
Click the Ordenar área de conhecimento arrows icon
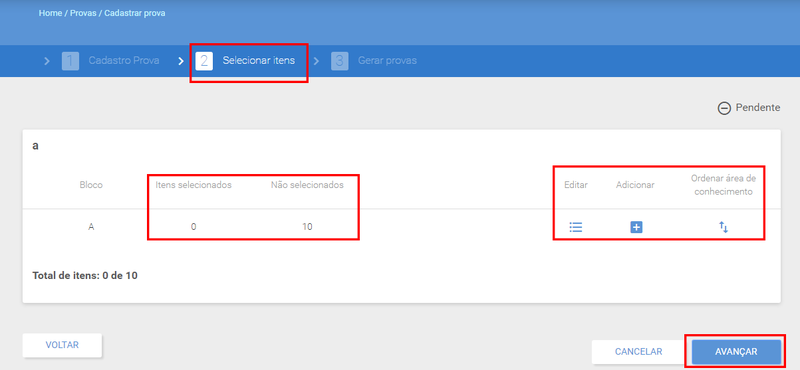723,227
